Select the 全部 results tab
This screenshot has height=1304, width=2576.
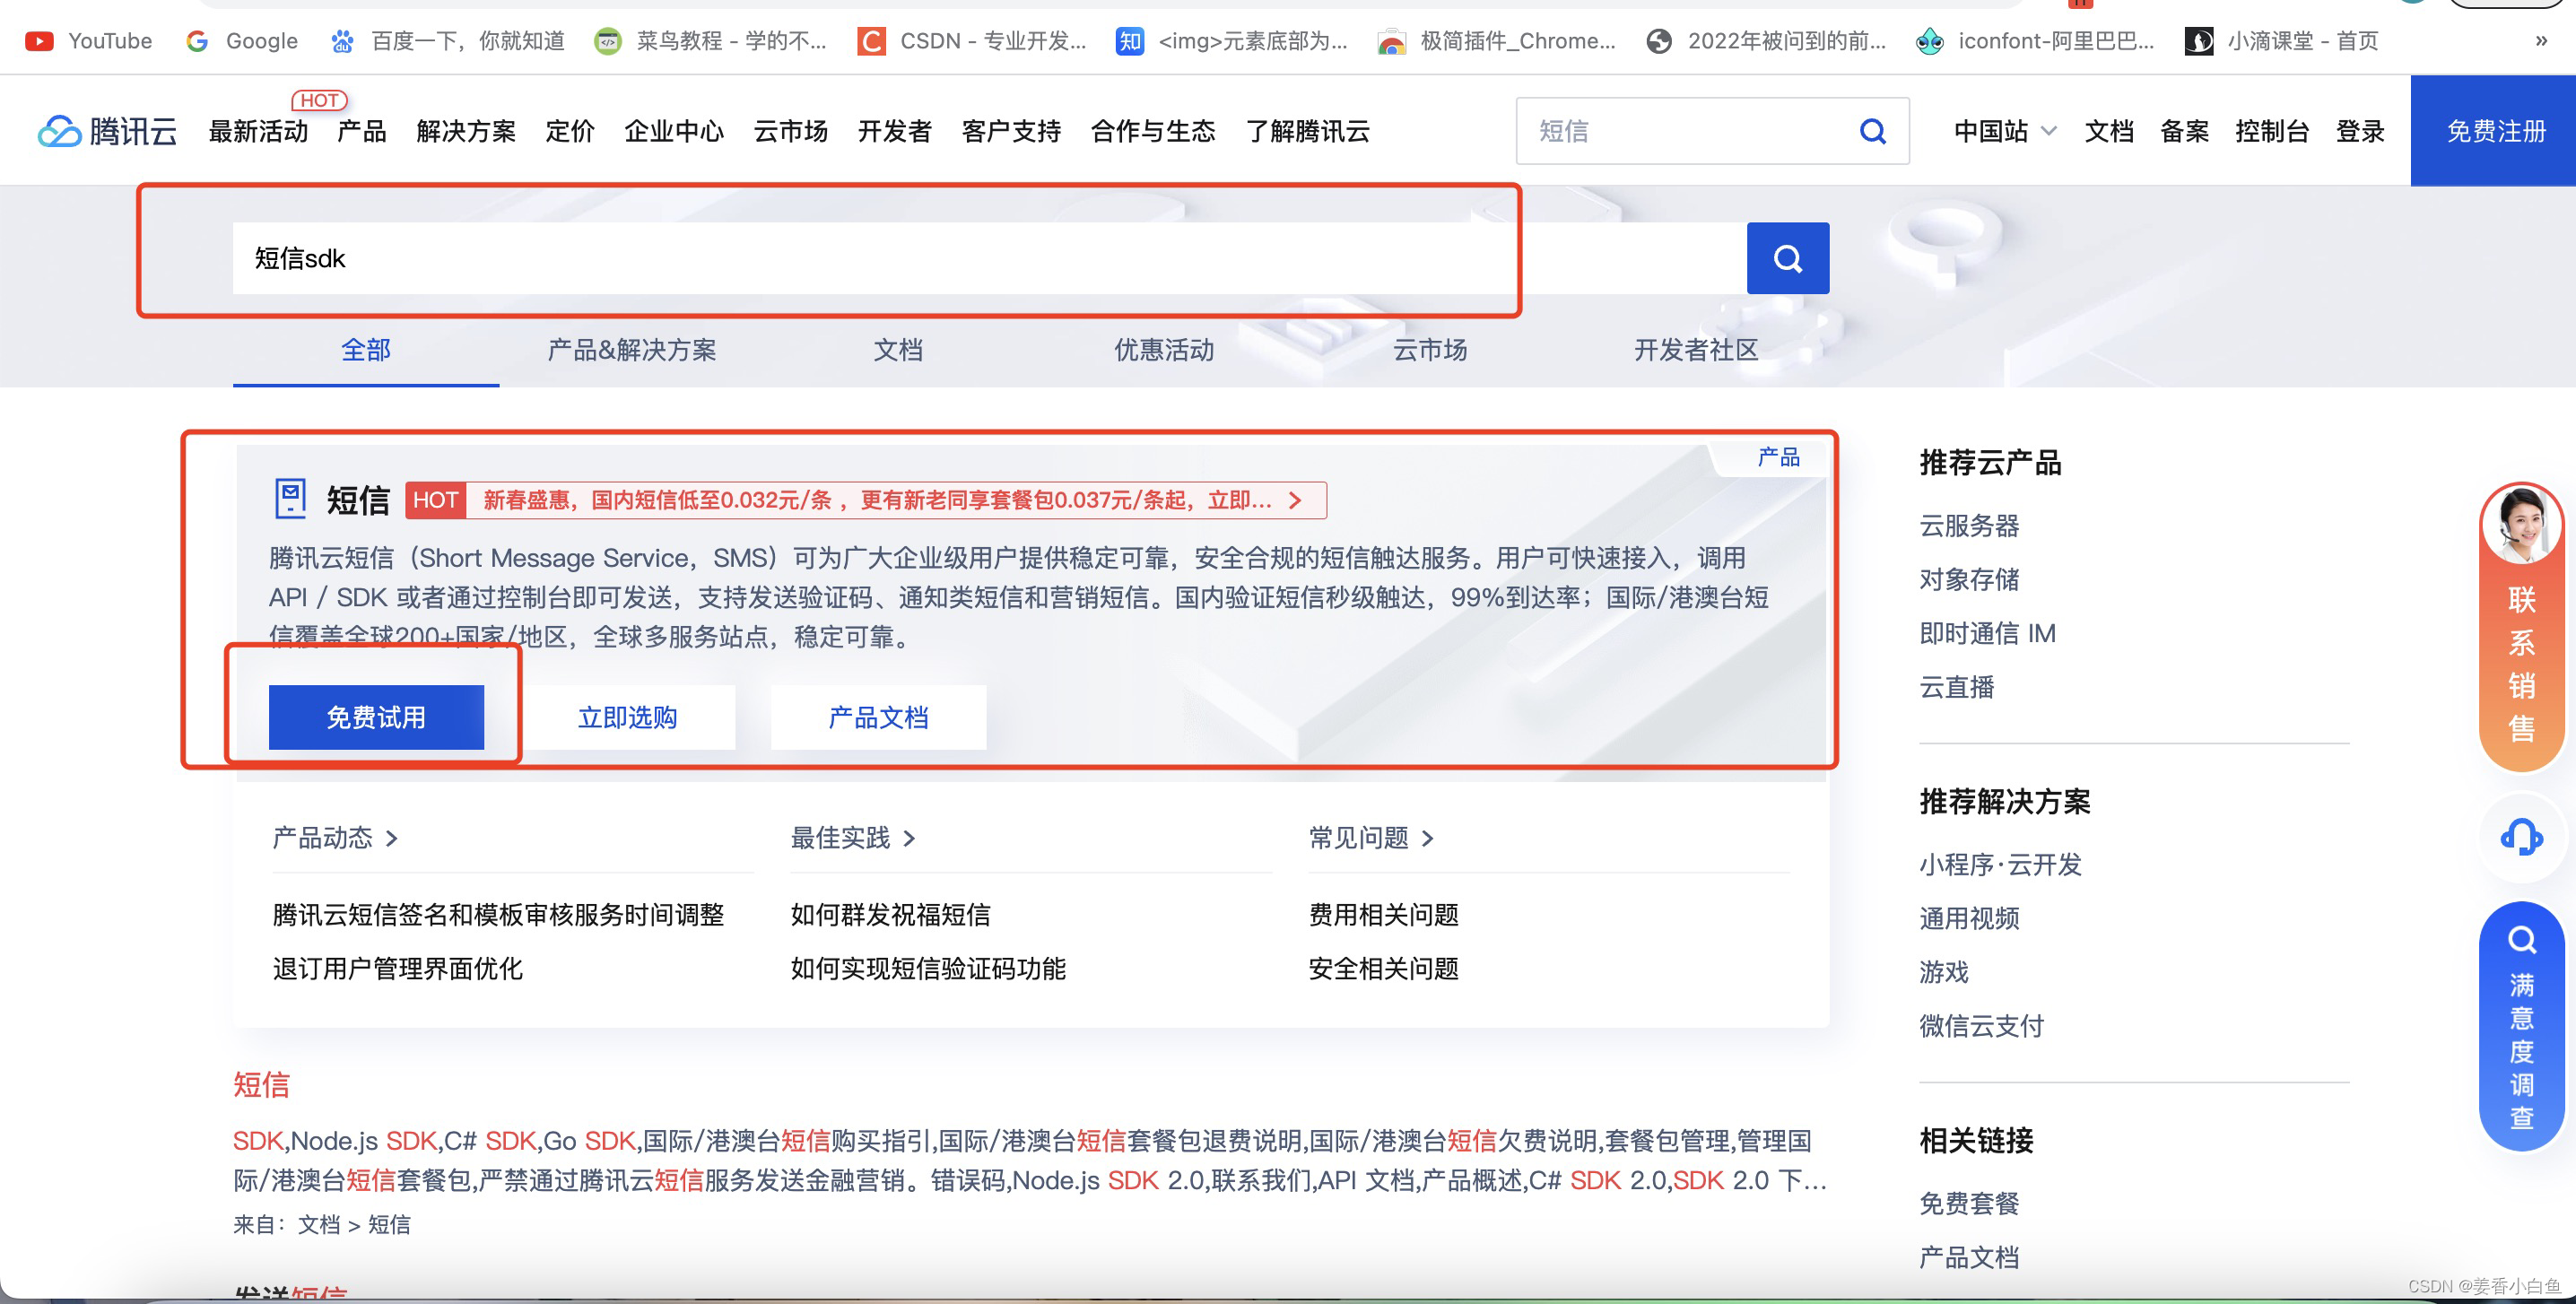[x=366, y=350]
